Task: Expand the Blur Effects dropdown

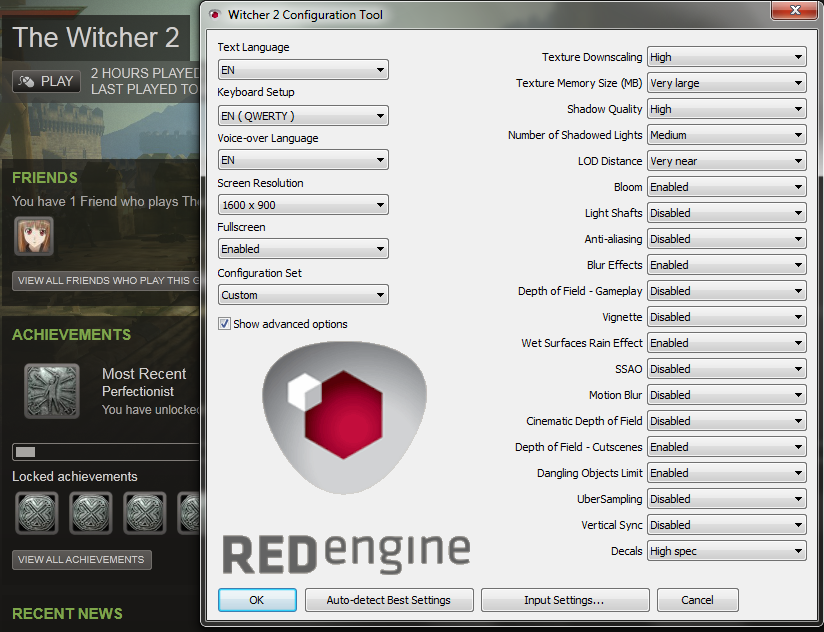Action: [727, 265]
